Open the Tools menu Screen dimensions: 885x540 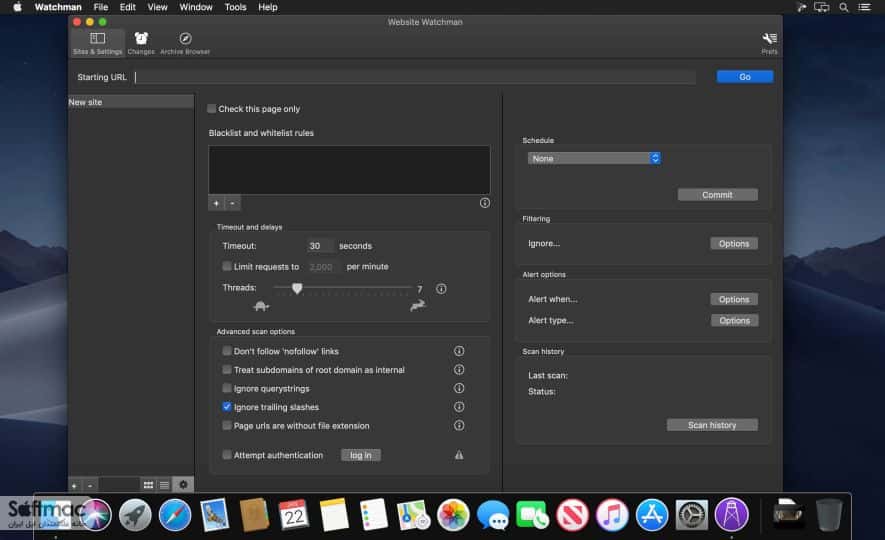pyautogui.click(x=235, y=7)
